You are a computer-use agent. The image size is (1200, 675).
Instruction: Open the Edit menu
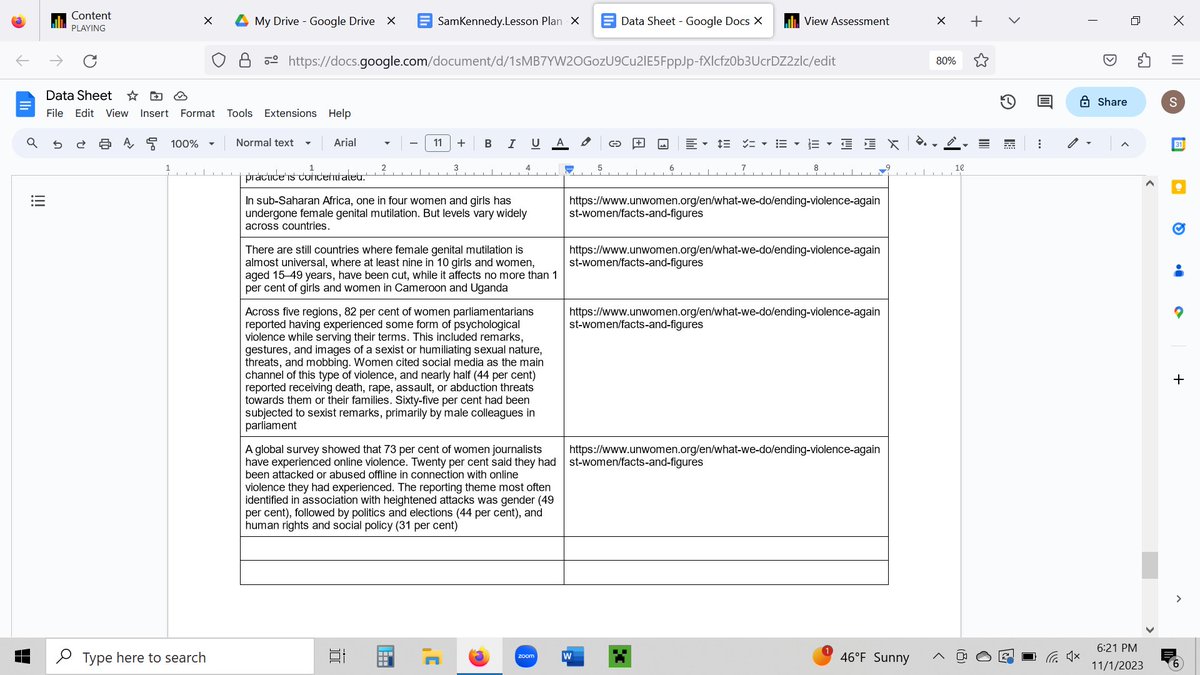84,113
